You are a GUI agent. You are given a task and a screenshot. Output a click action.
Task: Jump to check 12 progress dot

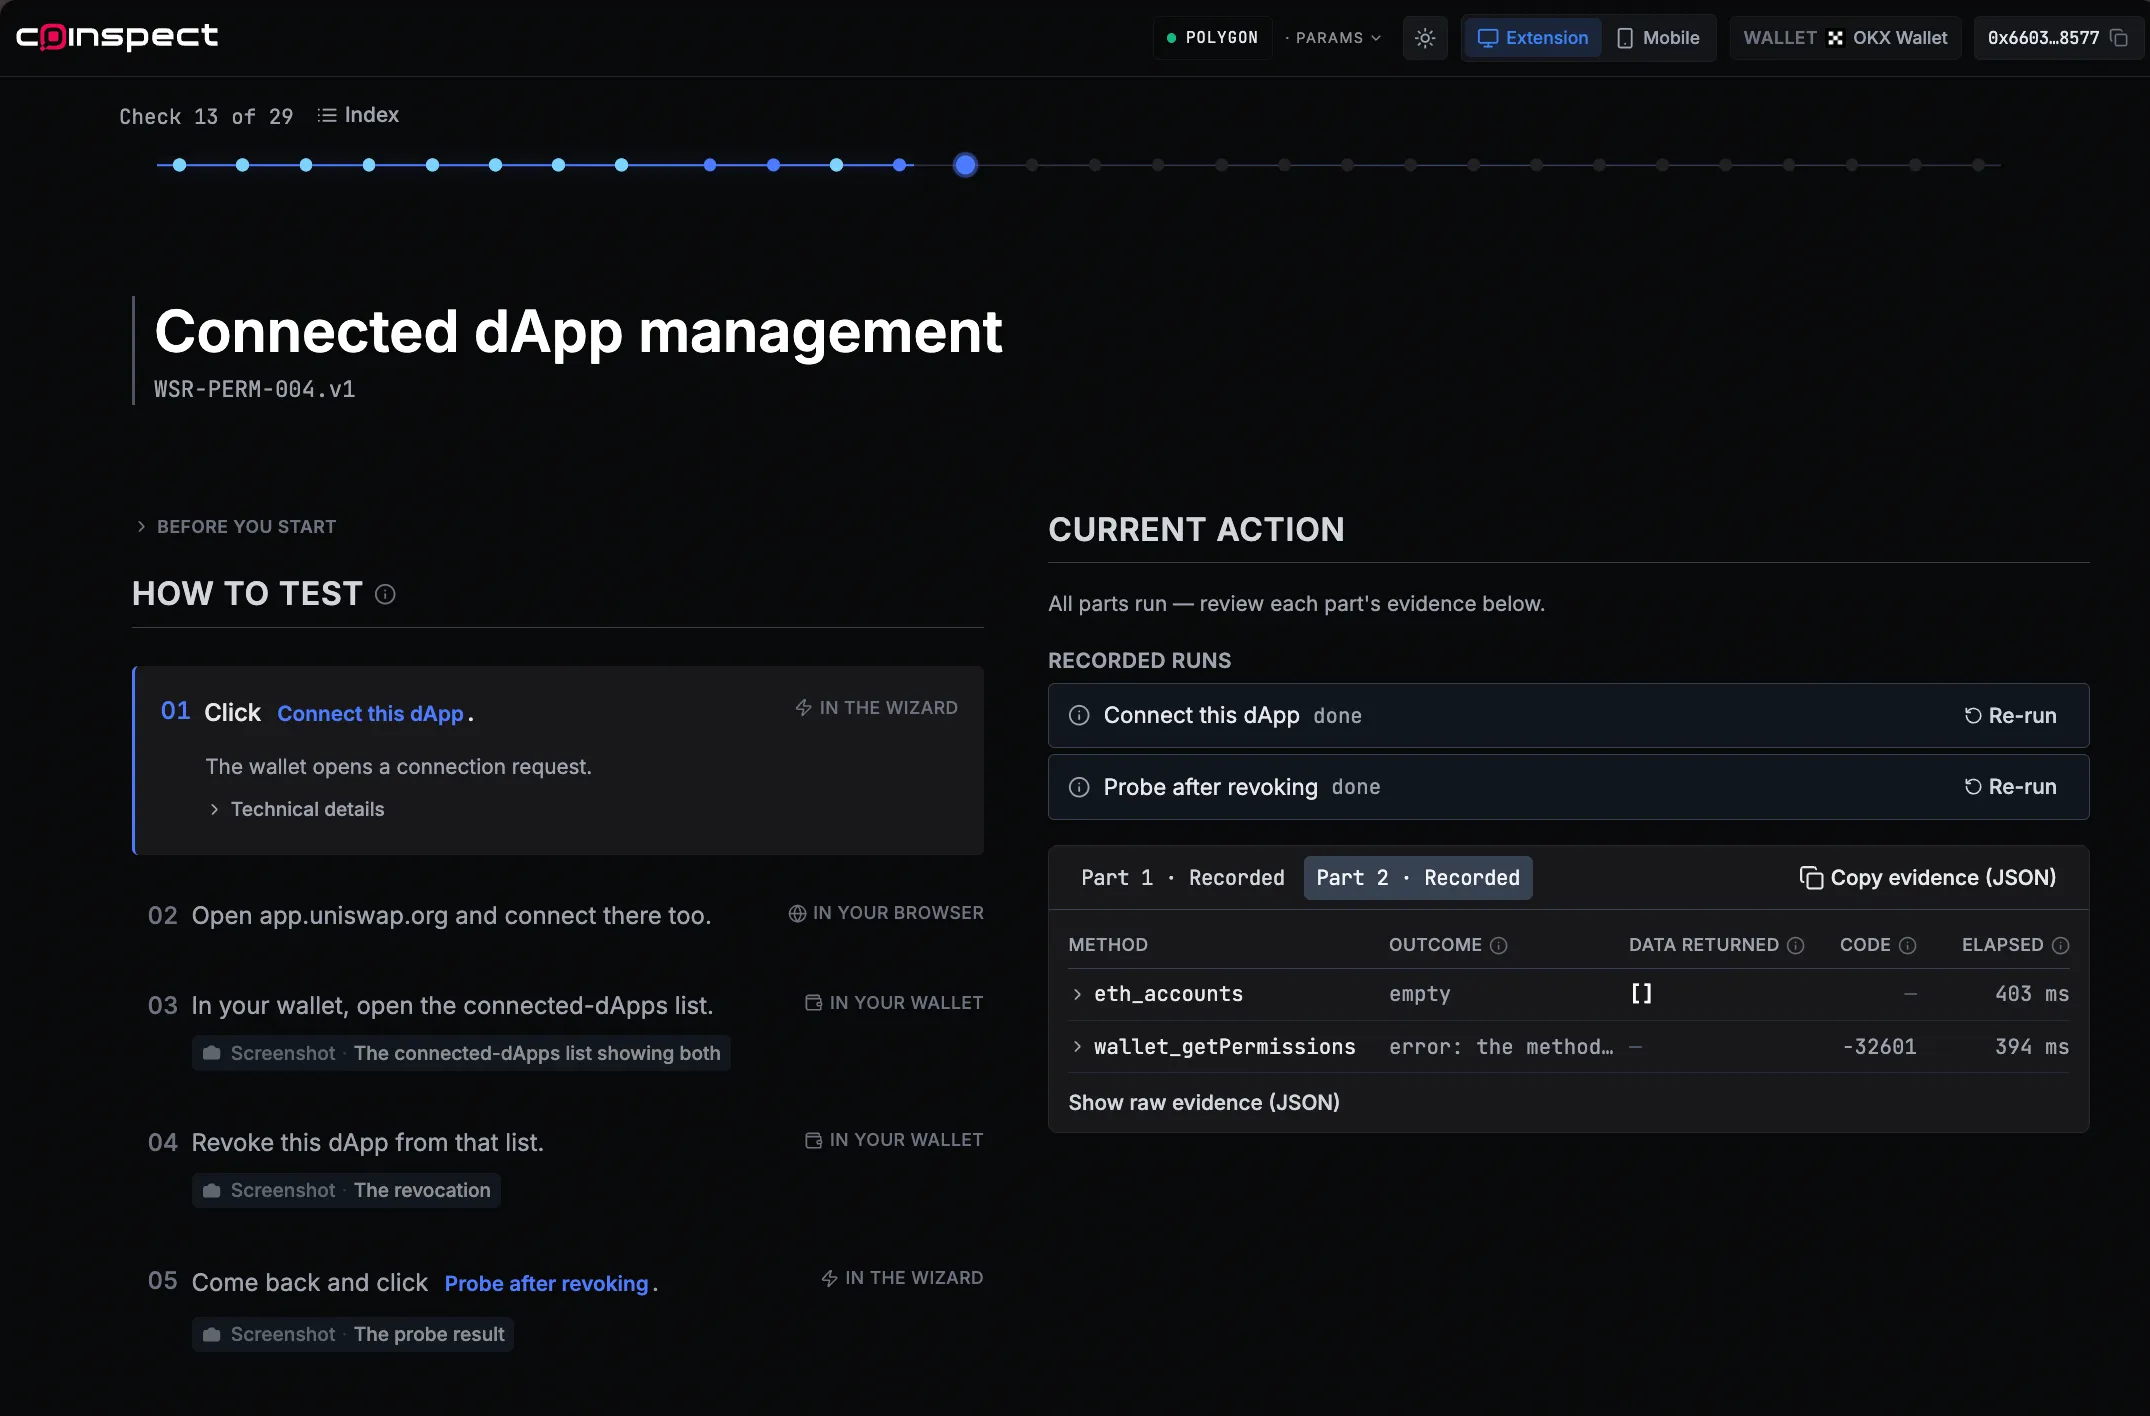(900, 165)
